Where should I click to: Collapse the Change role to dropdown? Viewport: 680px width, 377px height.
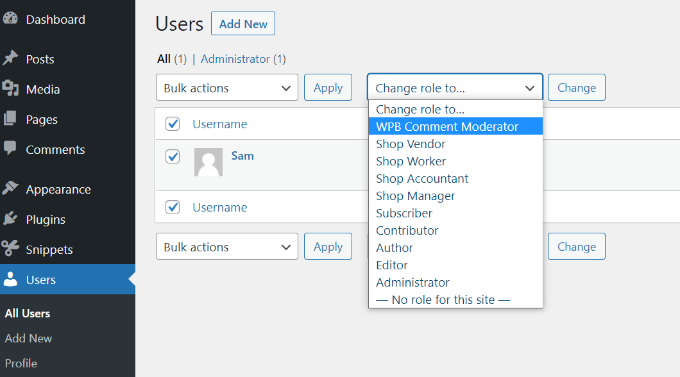[455, 88]
